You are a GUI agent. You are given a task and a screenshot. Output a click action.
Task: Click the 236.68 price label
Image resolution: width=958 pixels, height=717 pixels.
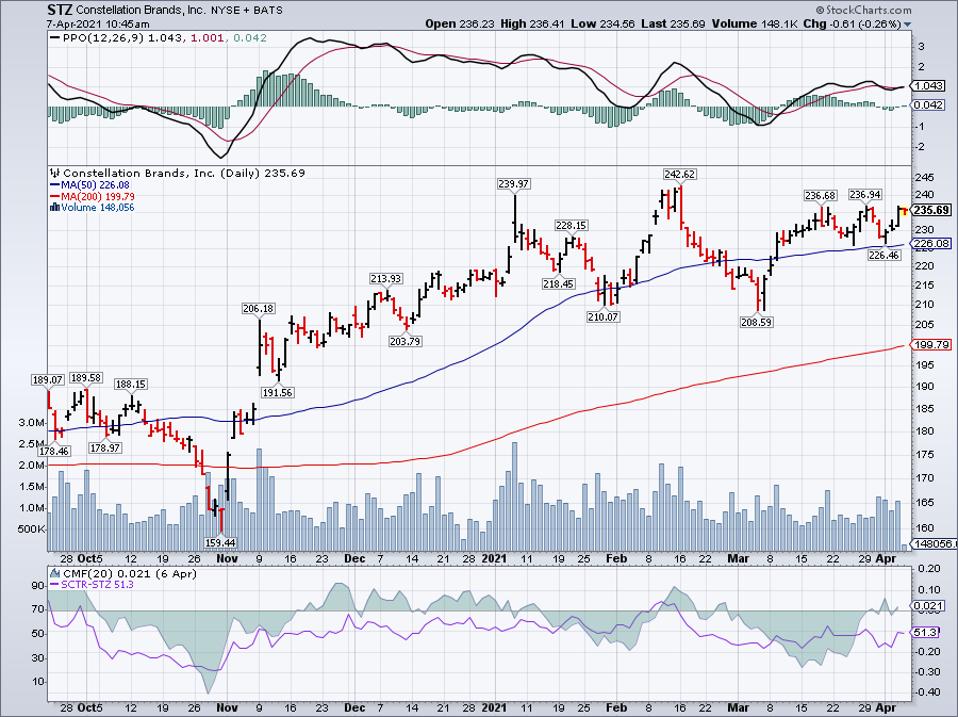tap(820, 195)
